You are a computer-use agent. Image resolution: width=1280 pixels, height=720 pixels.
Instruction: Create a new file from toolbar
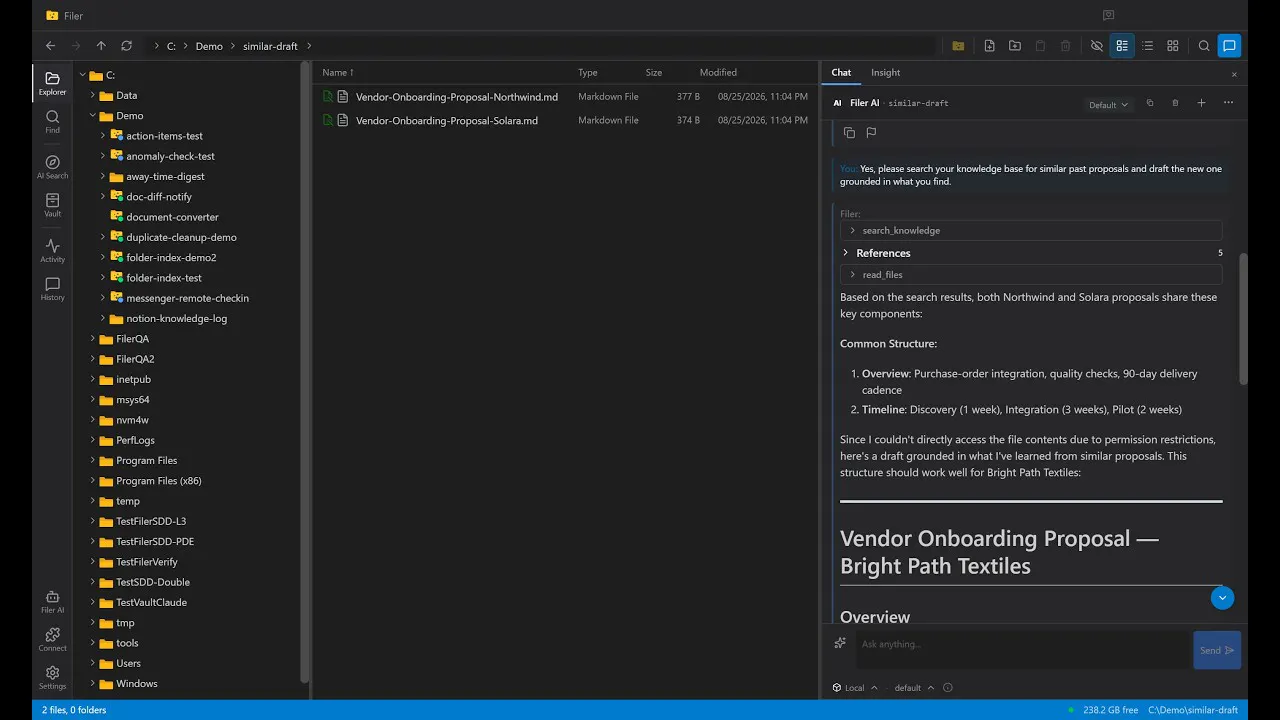(989, 46)
